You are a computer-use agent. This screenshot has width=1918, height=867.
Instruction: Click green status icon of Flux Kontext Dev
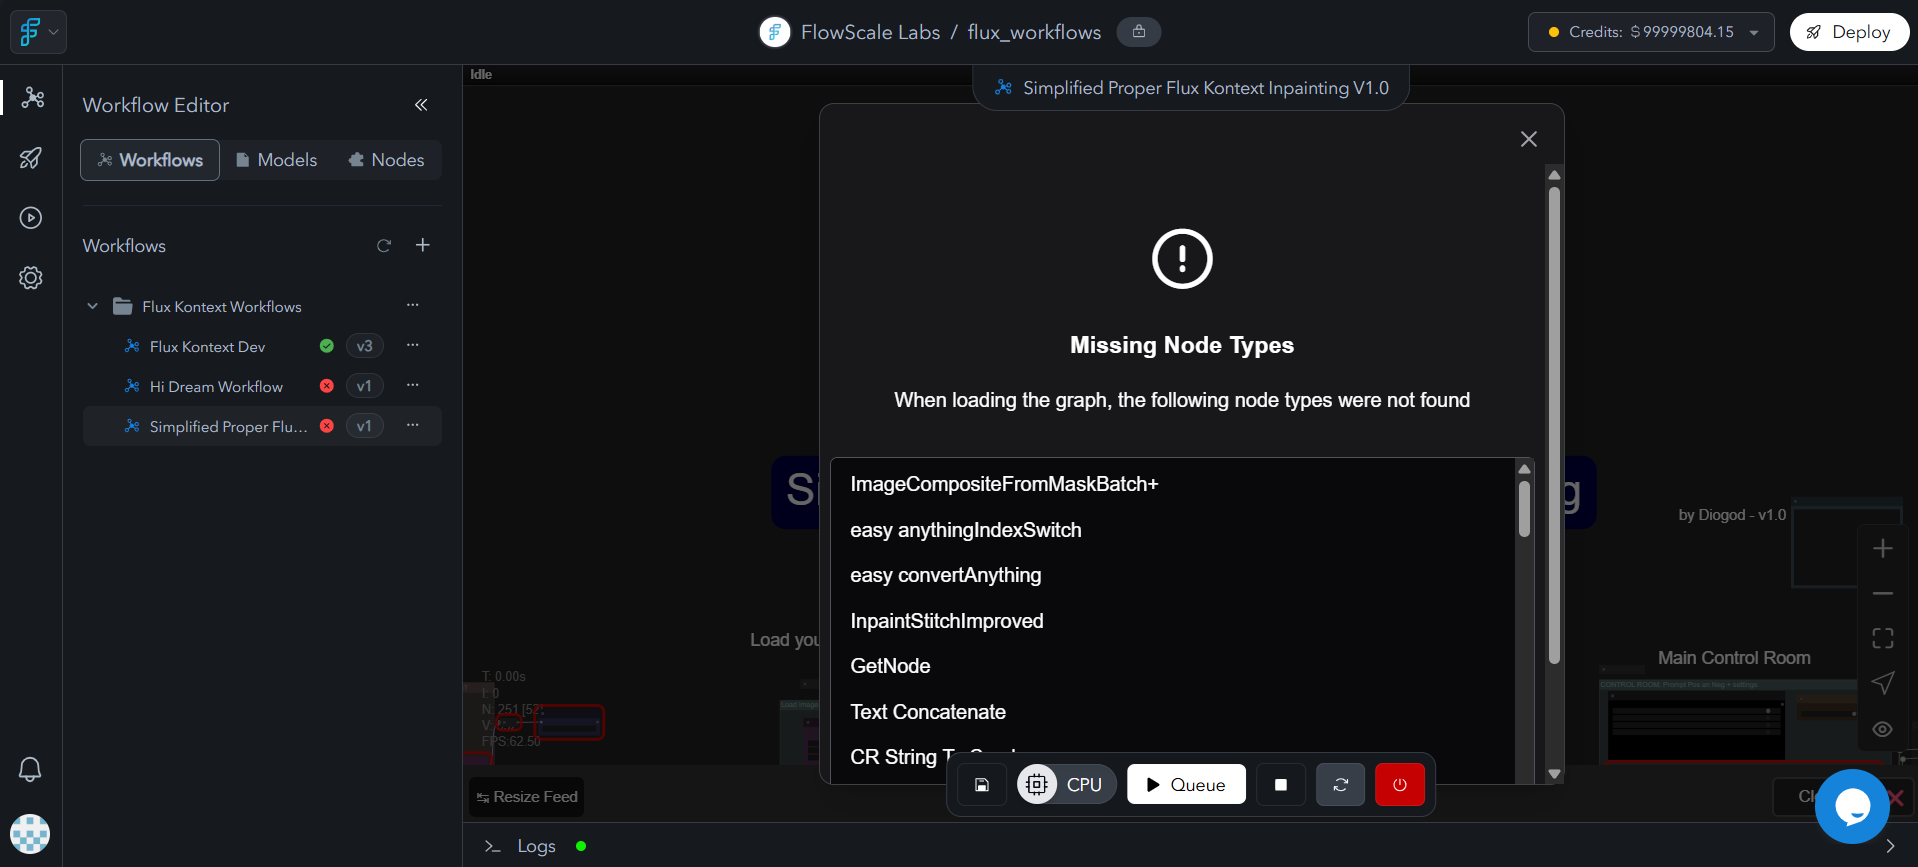[327, 346]
